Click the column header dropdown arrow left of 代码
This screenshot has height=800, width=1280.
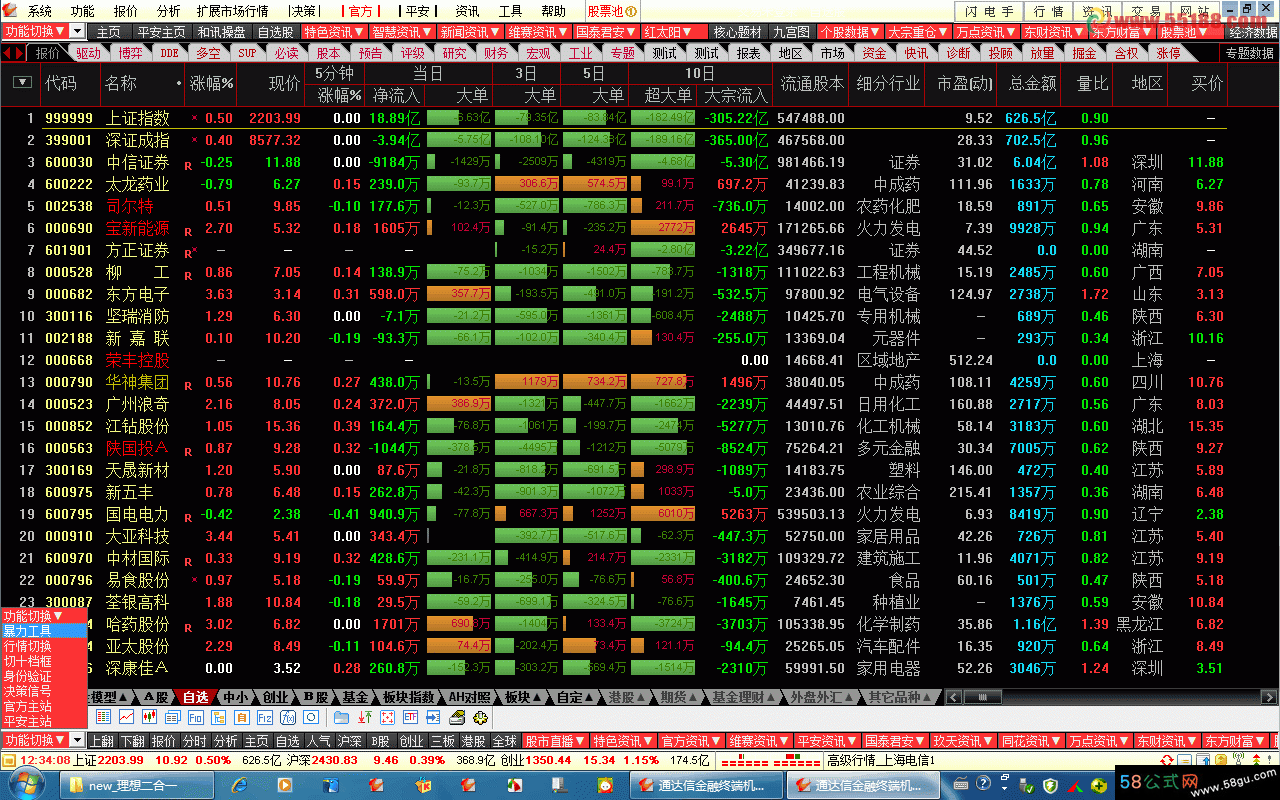click(21, 83)
